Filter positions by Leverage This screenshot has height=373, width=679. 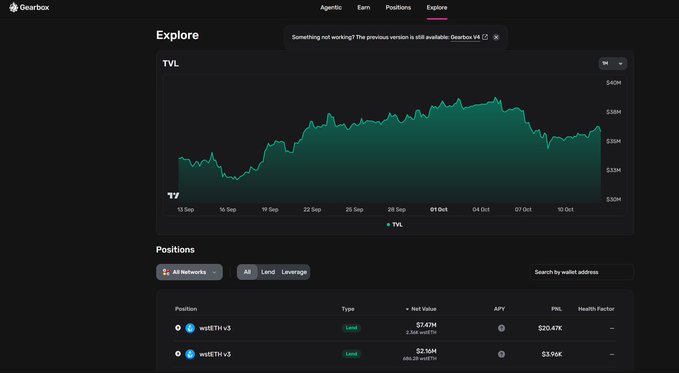click(294, 272)
